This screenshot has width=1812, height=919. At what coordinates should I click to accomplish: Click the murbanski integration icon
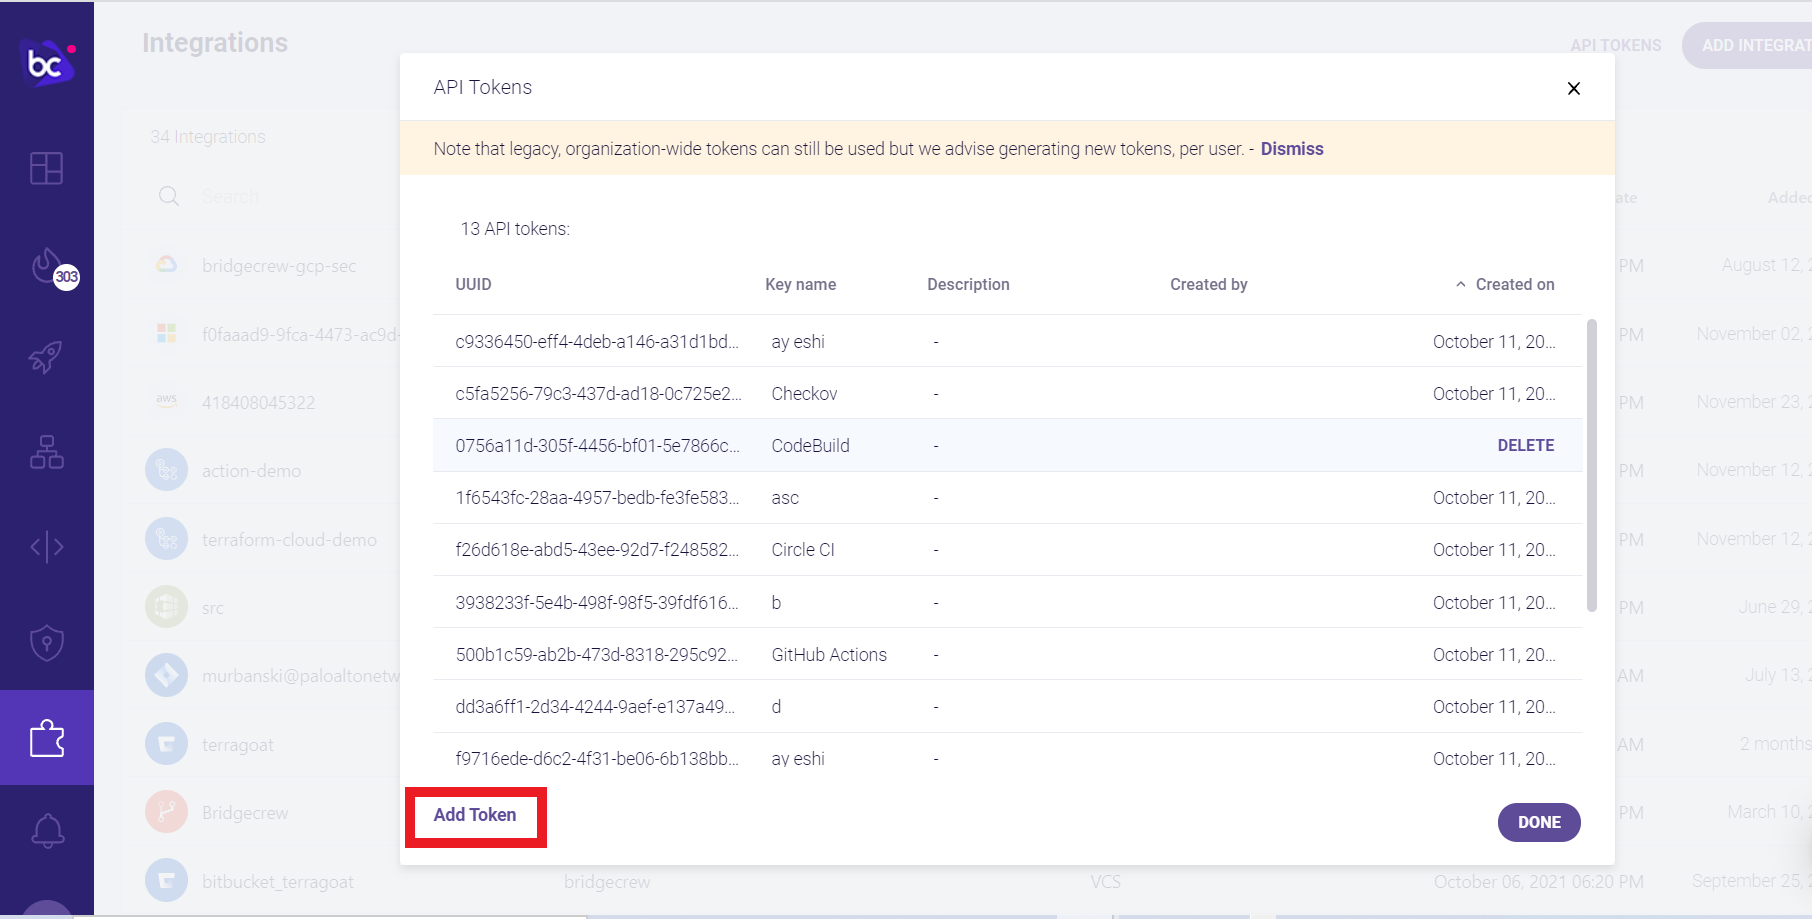pyautogui.click(x=166, y=676)
